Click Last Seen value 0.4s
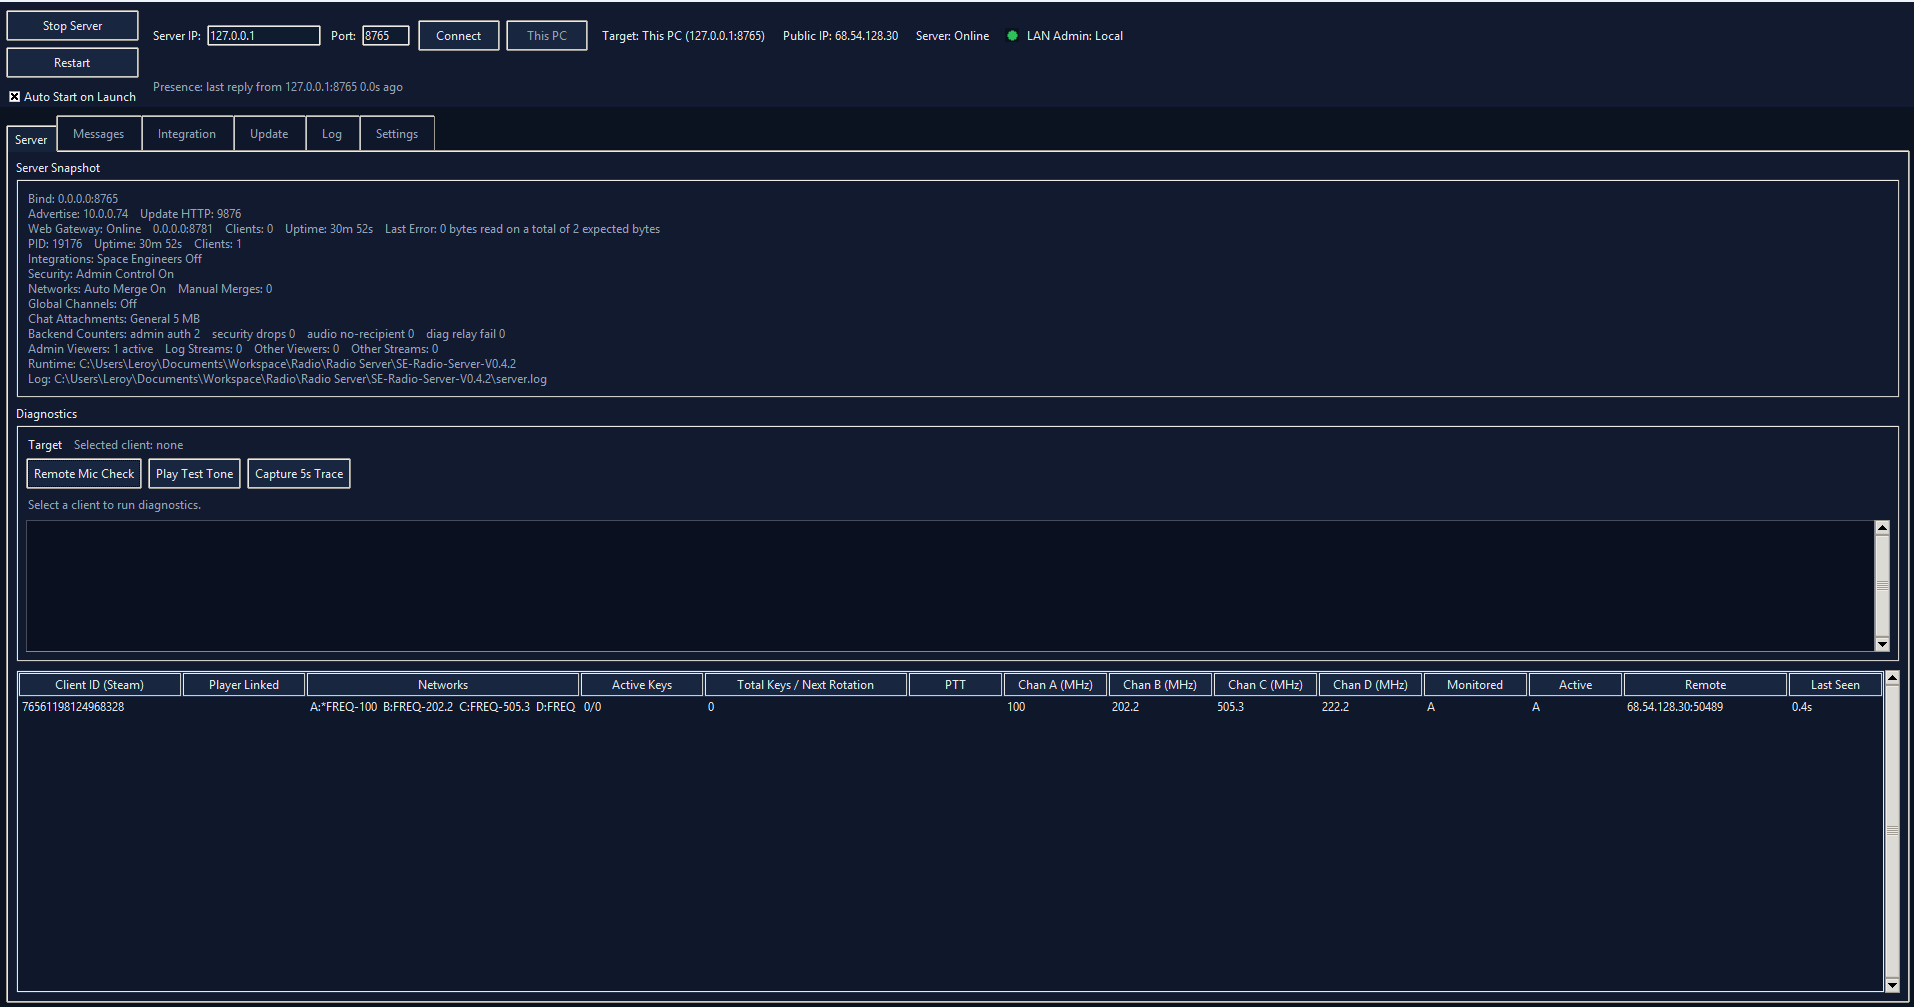Image resolution: width=1914 pixels, height=1007 pixels. [1802, 707]
